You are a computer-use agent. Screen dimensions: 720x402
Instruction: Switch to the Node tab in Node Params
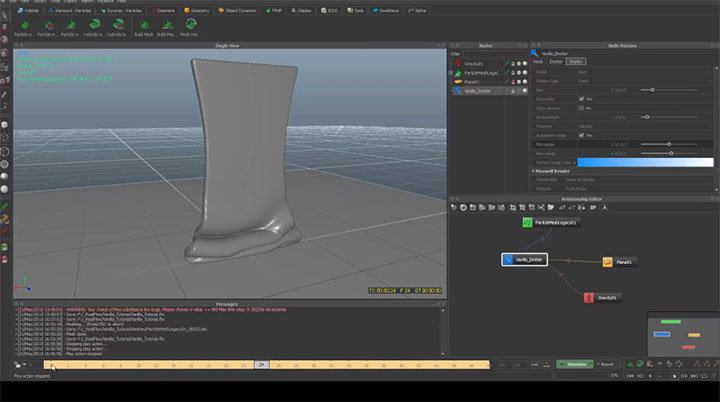pyautogui.click(x=538, y=62)
